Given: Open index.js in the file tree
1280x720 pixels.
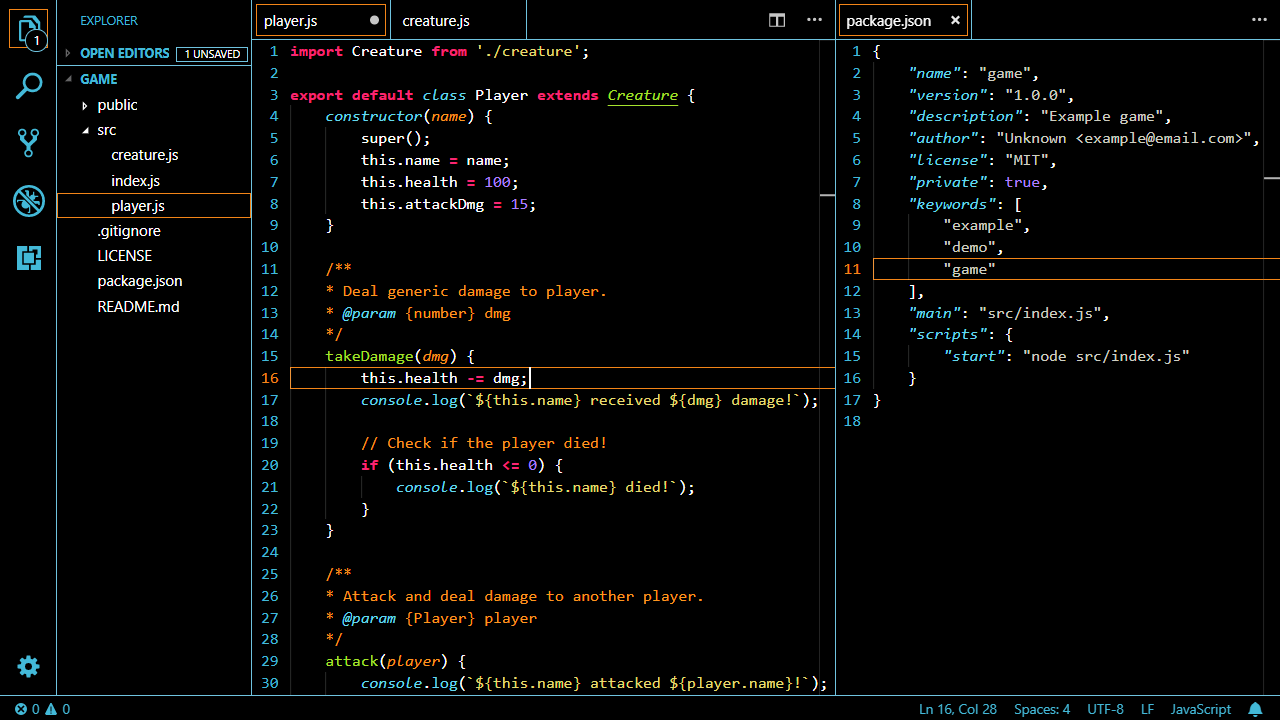Looking at the screenshot, I should (x=135, y=181).
